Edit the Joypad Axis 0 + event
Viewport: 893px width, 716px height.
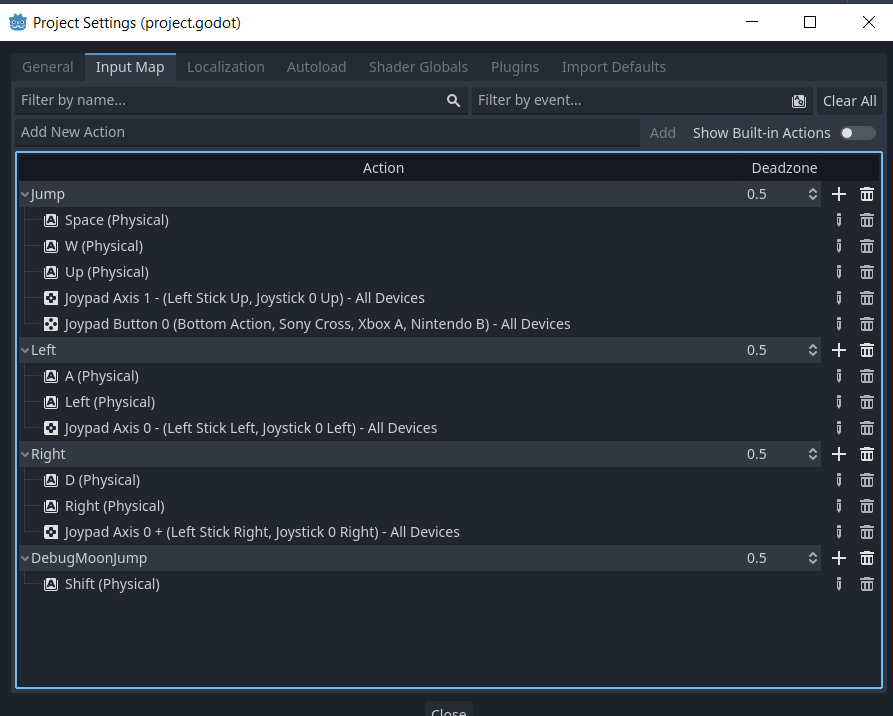838,532
